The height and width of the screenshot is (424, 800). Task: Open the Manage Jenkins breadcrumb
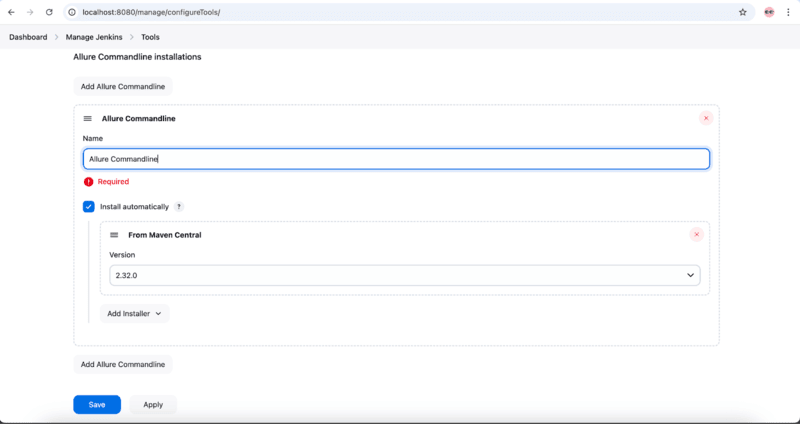coord(94,37)
